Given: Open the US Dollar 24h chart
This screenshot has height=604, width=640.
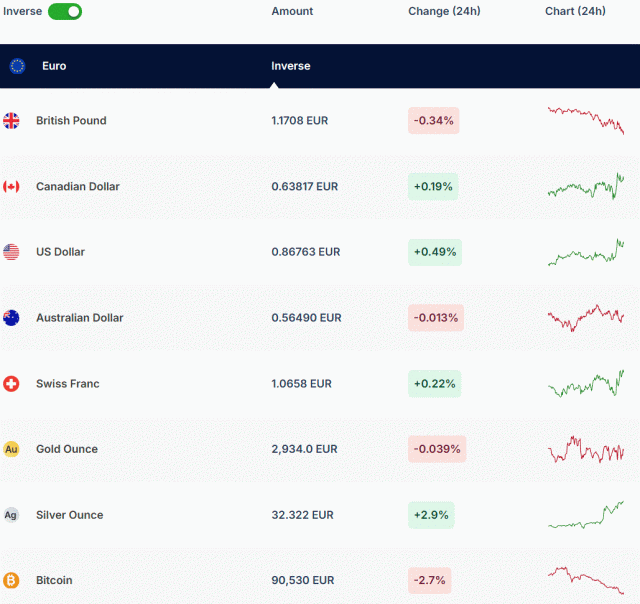Looking at the screenshot, I should pos(585,252).
